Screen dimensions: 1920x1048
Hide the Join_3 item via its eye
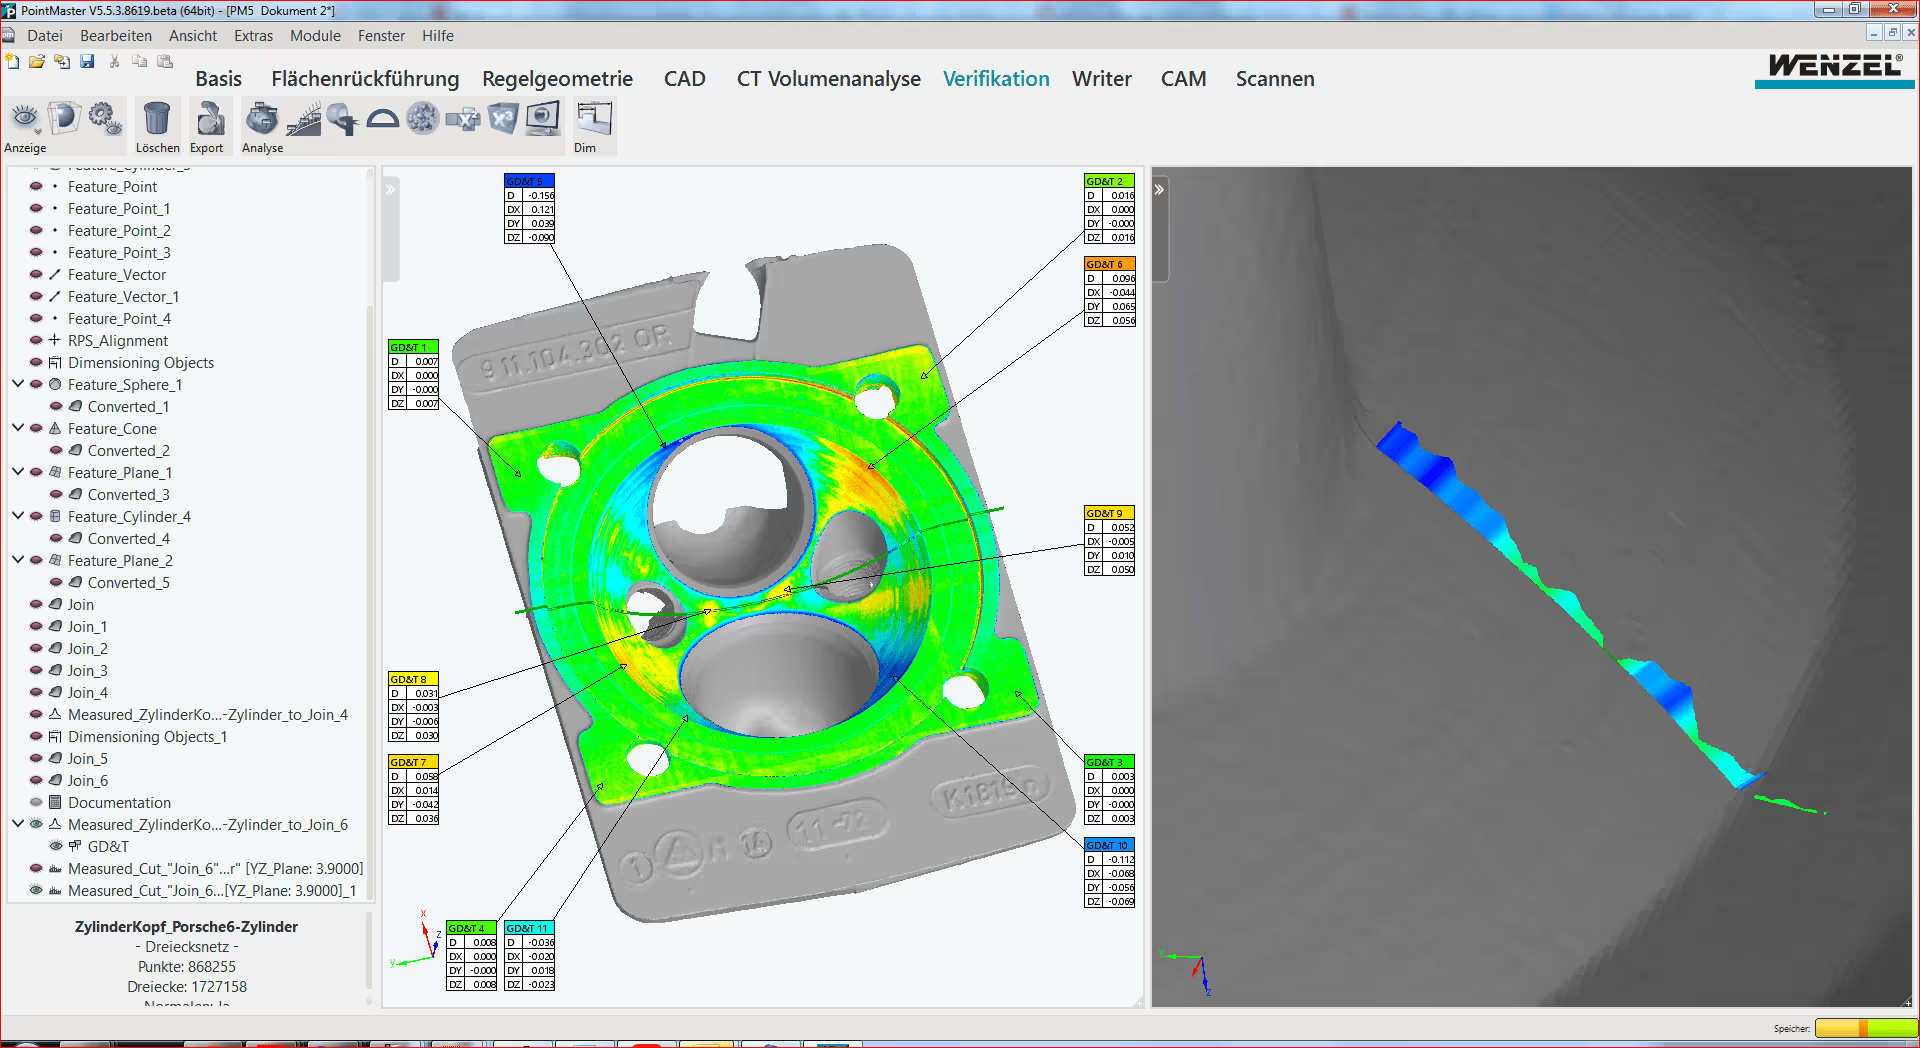36,671
